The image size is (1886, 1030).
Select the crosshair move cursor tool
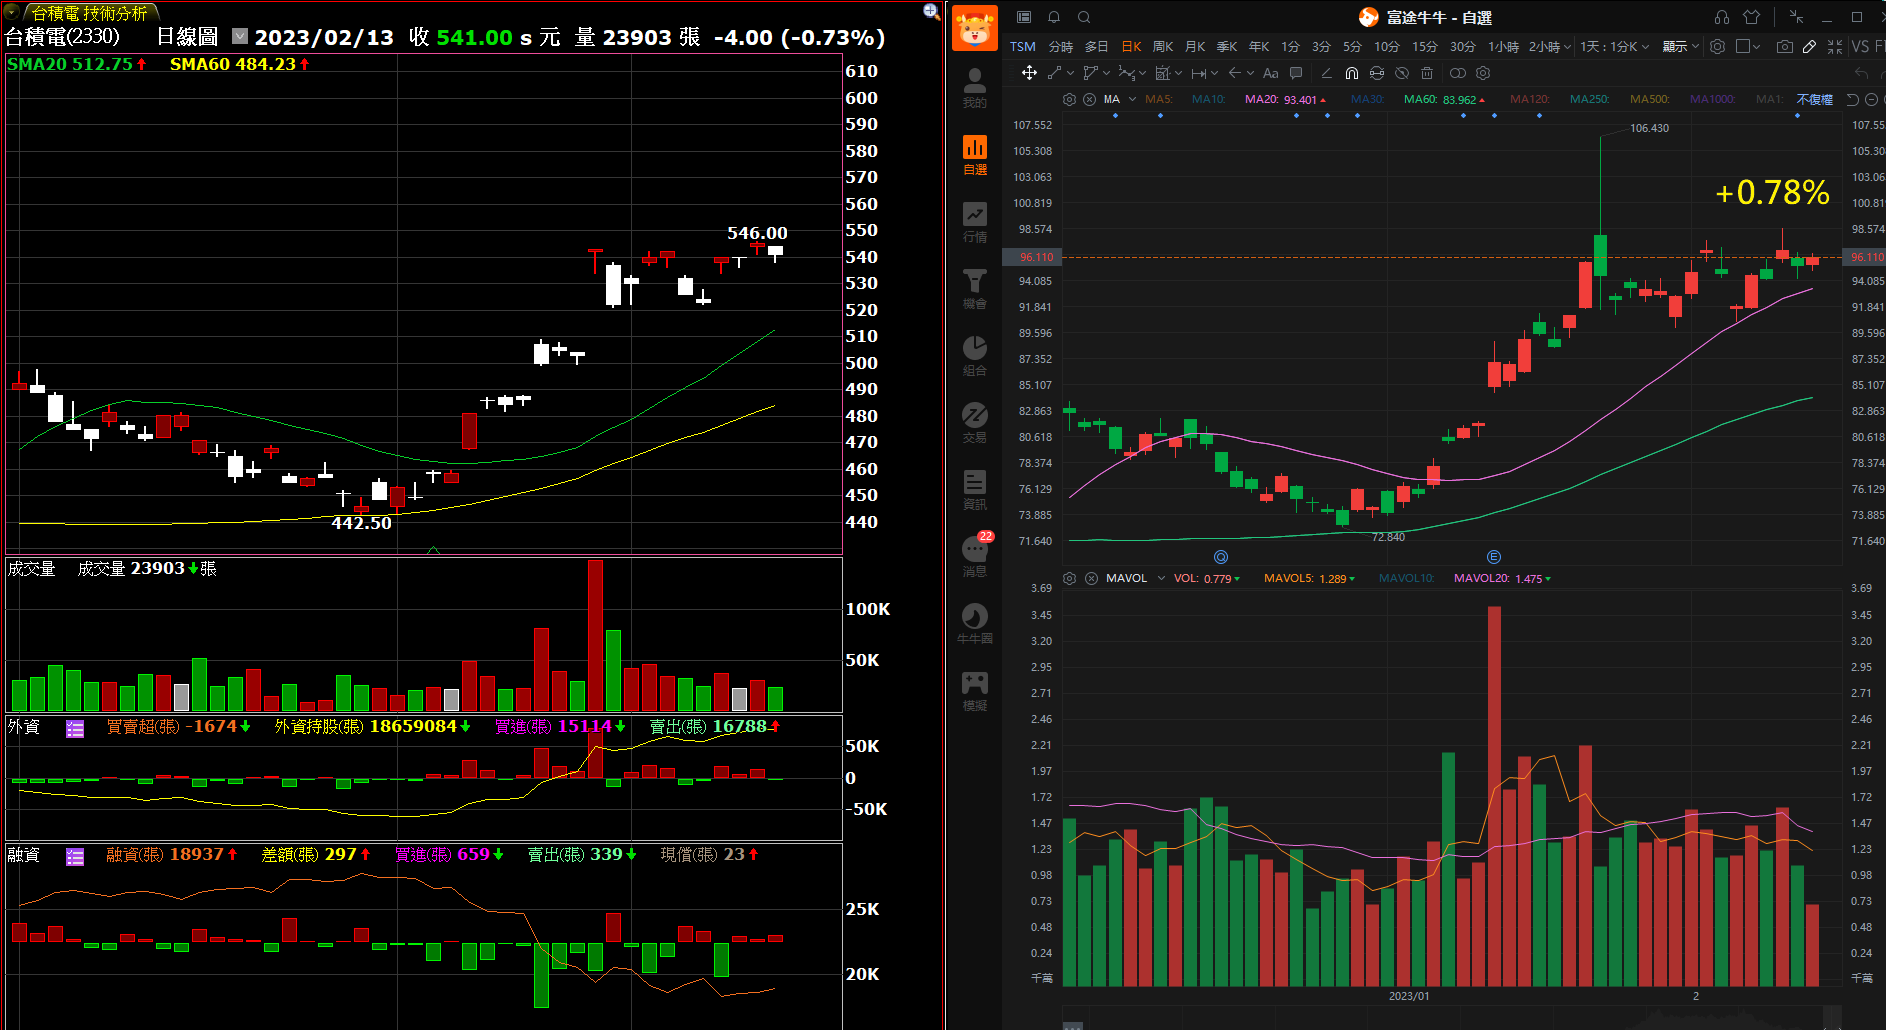(1028, 73)
